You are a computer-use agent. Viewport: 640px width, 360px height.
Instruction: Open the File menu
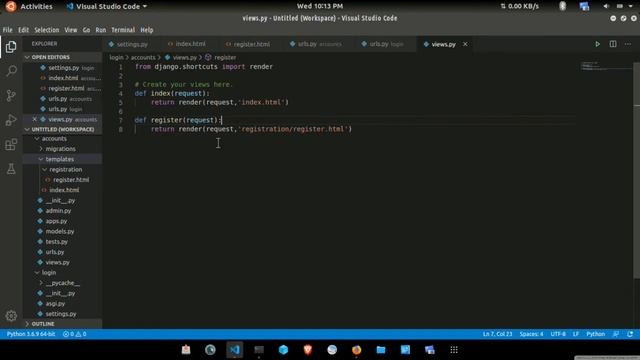click(7, 30)
